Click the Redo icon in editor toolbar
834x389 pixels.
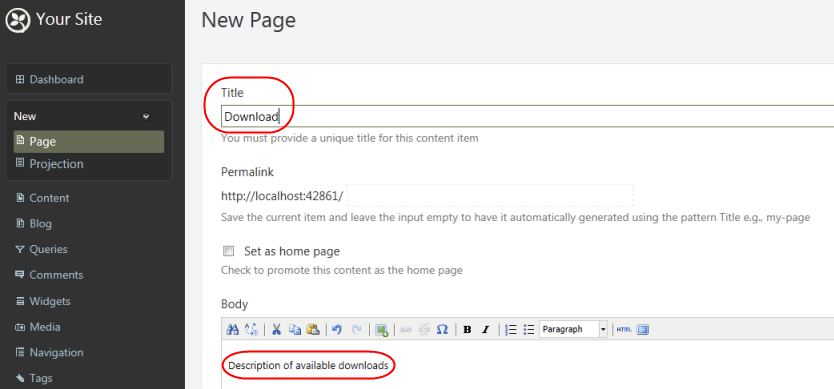(x=357, y=329)
